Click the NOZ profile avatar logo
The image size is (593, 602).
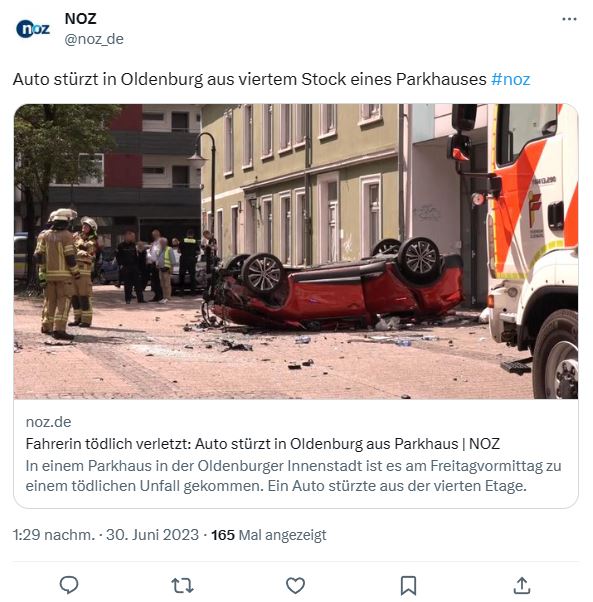click(33, 29)
